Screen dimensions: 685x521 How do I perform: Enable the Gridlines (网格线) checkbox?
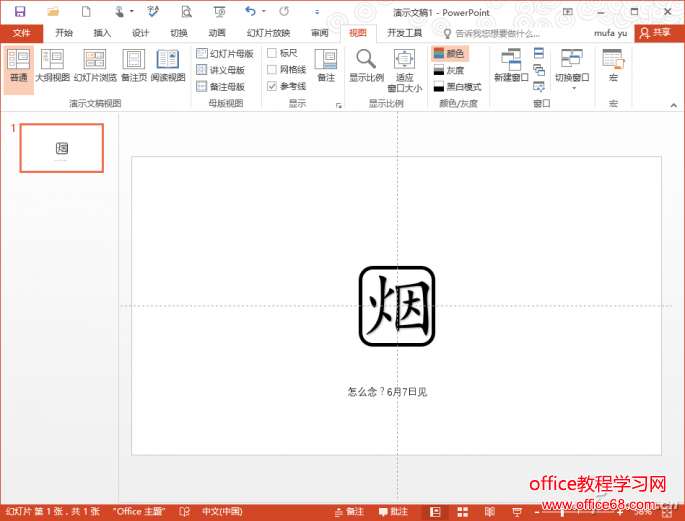[272, 70]
